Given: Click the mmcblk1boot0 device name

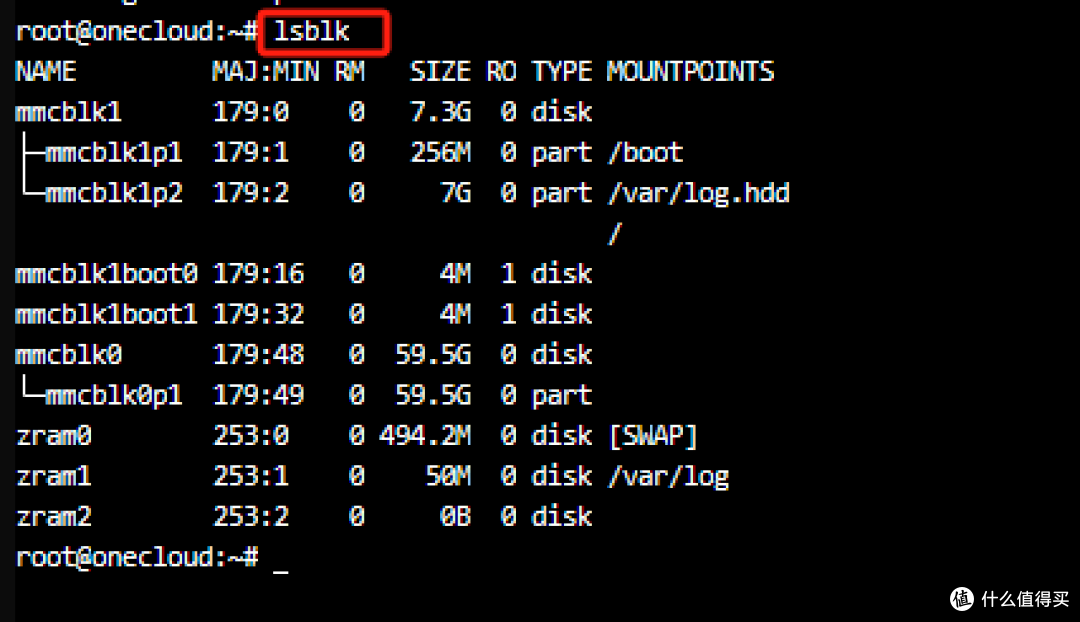Looking at the screenshot, I should [106, 274].
